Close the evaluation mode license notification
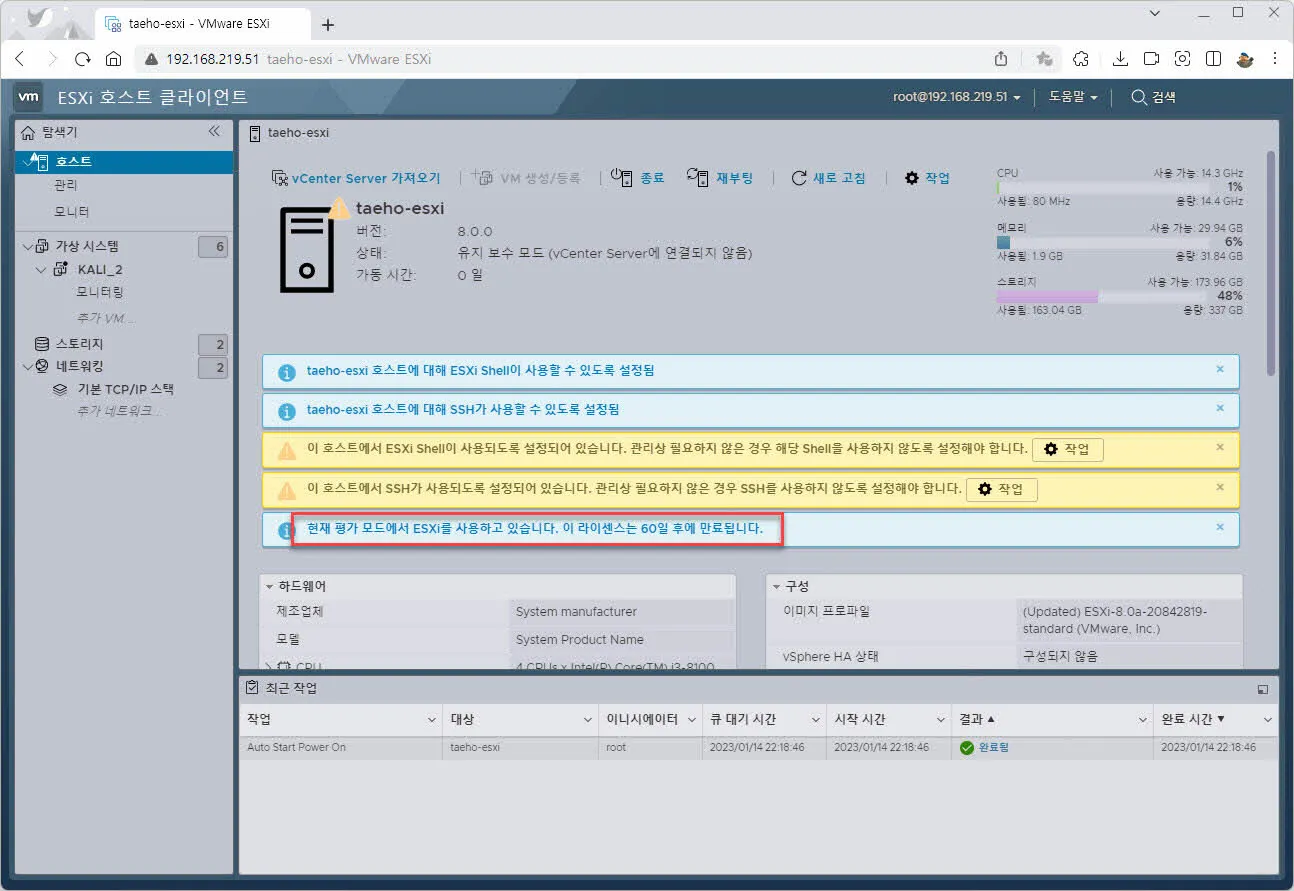This screenshot has width=1294, height=891. click(1219, 527)
